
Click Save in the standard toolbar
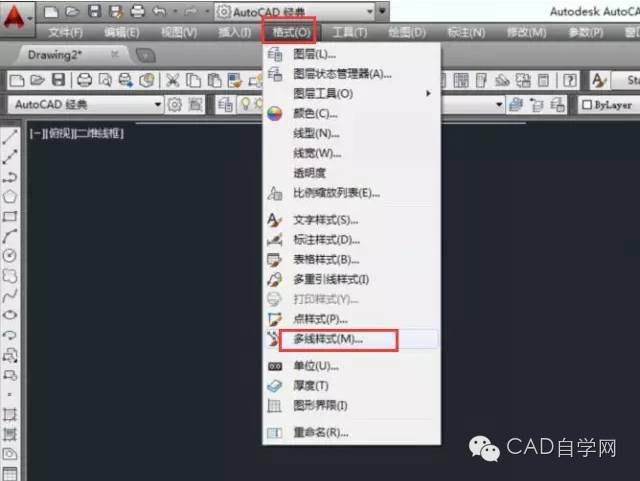pyautogui.click(x=58, y=80)
